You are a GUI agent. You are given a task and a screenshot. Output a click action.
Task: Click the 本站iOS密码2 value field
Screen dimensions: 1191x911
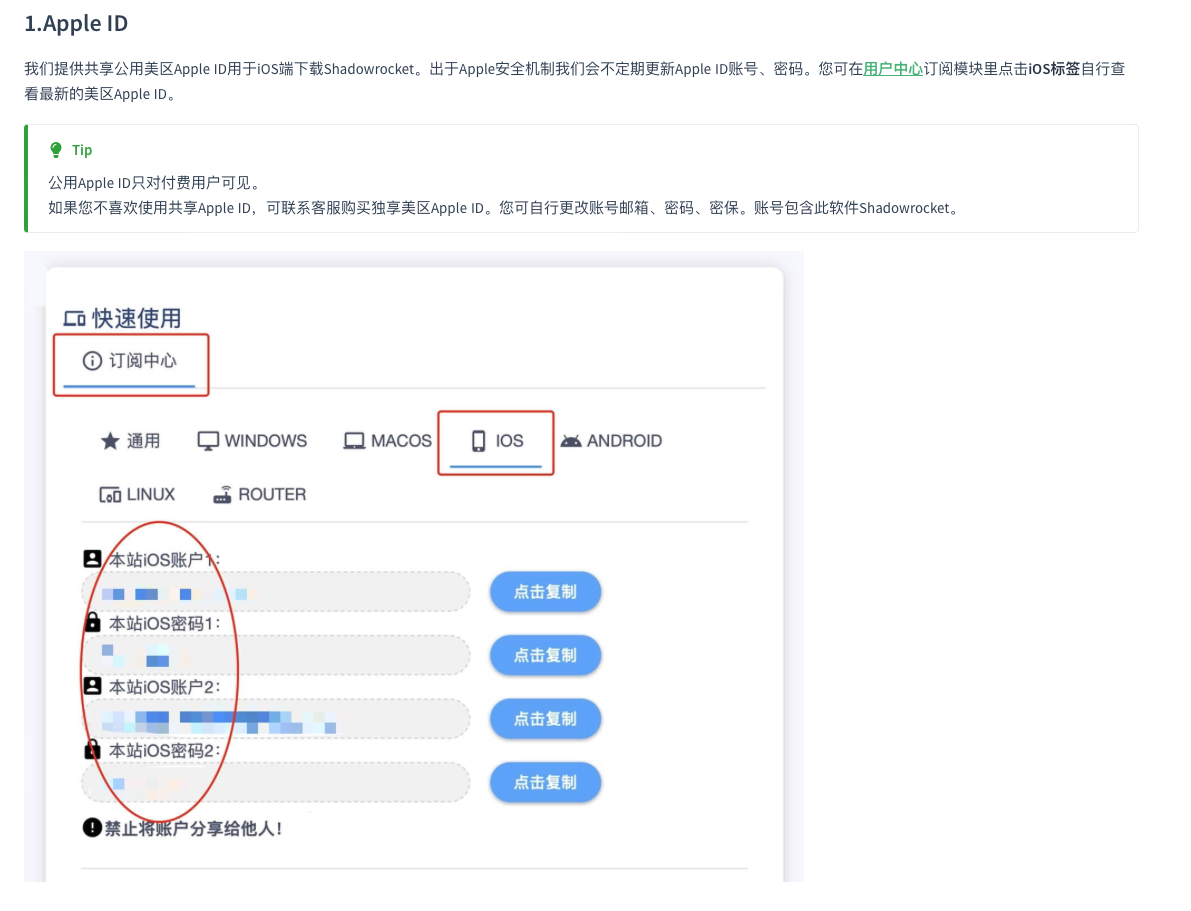pos(276,782)
